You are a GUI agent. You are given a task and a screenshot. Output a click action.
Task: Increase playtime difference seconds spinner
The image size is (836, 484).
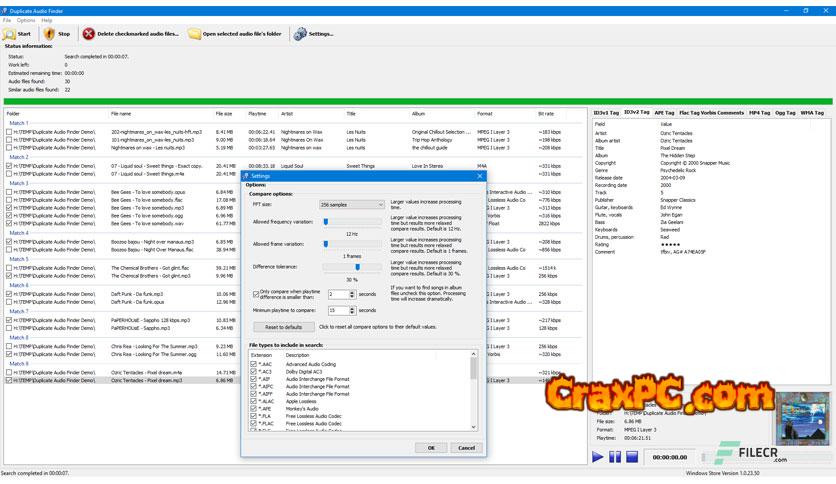point(354,292)
